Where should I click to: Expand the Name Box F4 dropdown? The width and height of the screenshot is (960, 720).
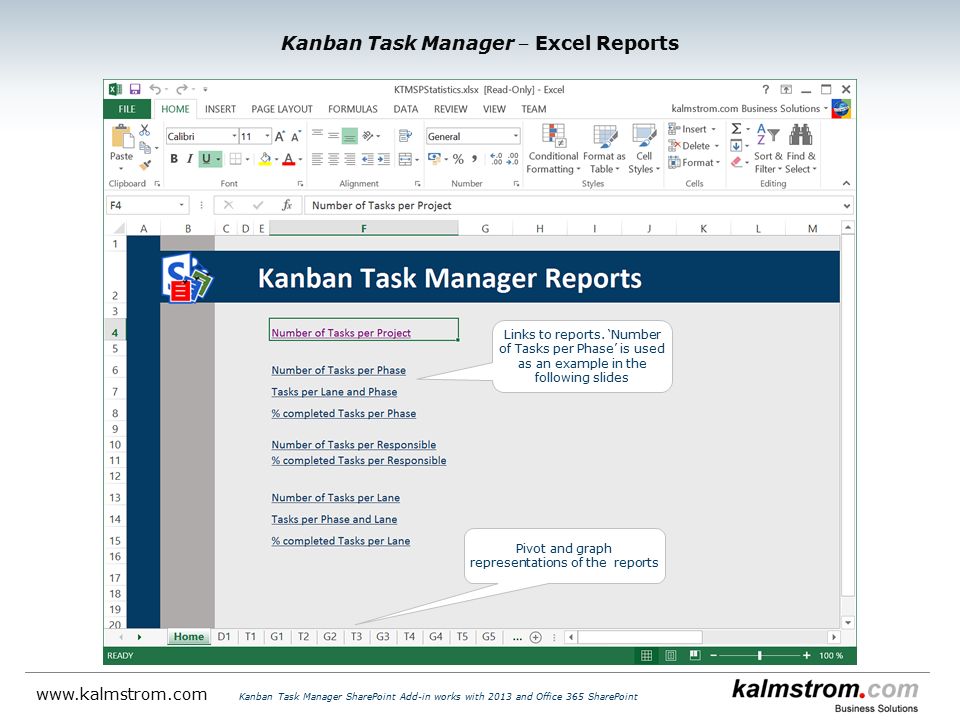181,206
